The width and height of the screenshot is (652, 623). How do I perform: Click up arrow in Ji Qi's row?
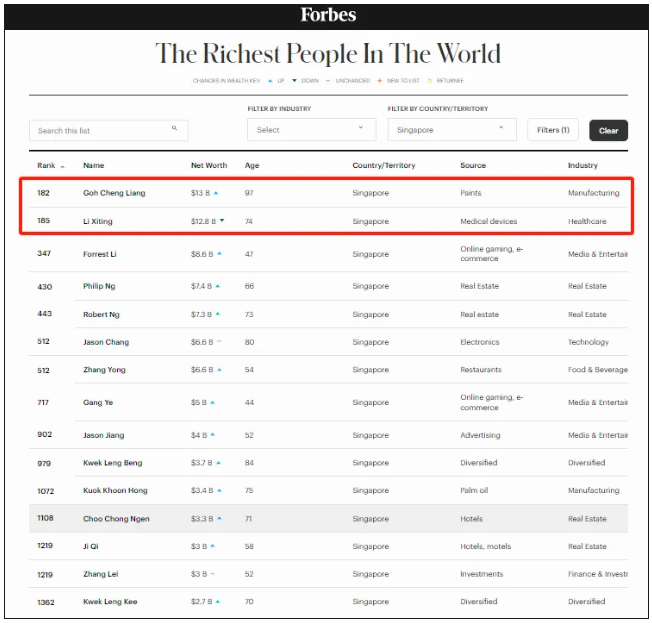(x=212, y=546)
